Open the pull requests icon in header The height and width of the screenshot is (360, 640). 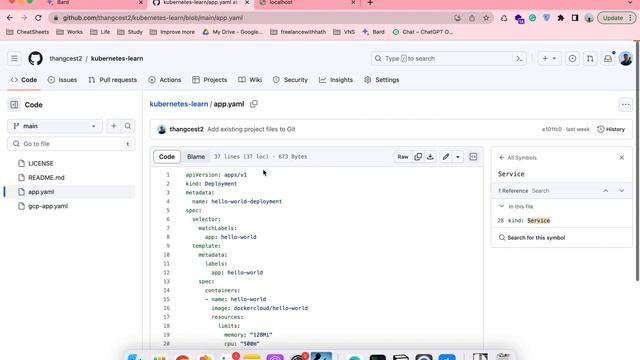pyautogui.click(x=590, y=59)
